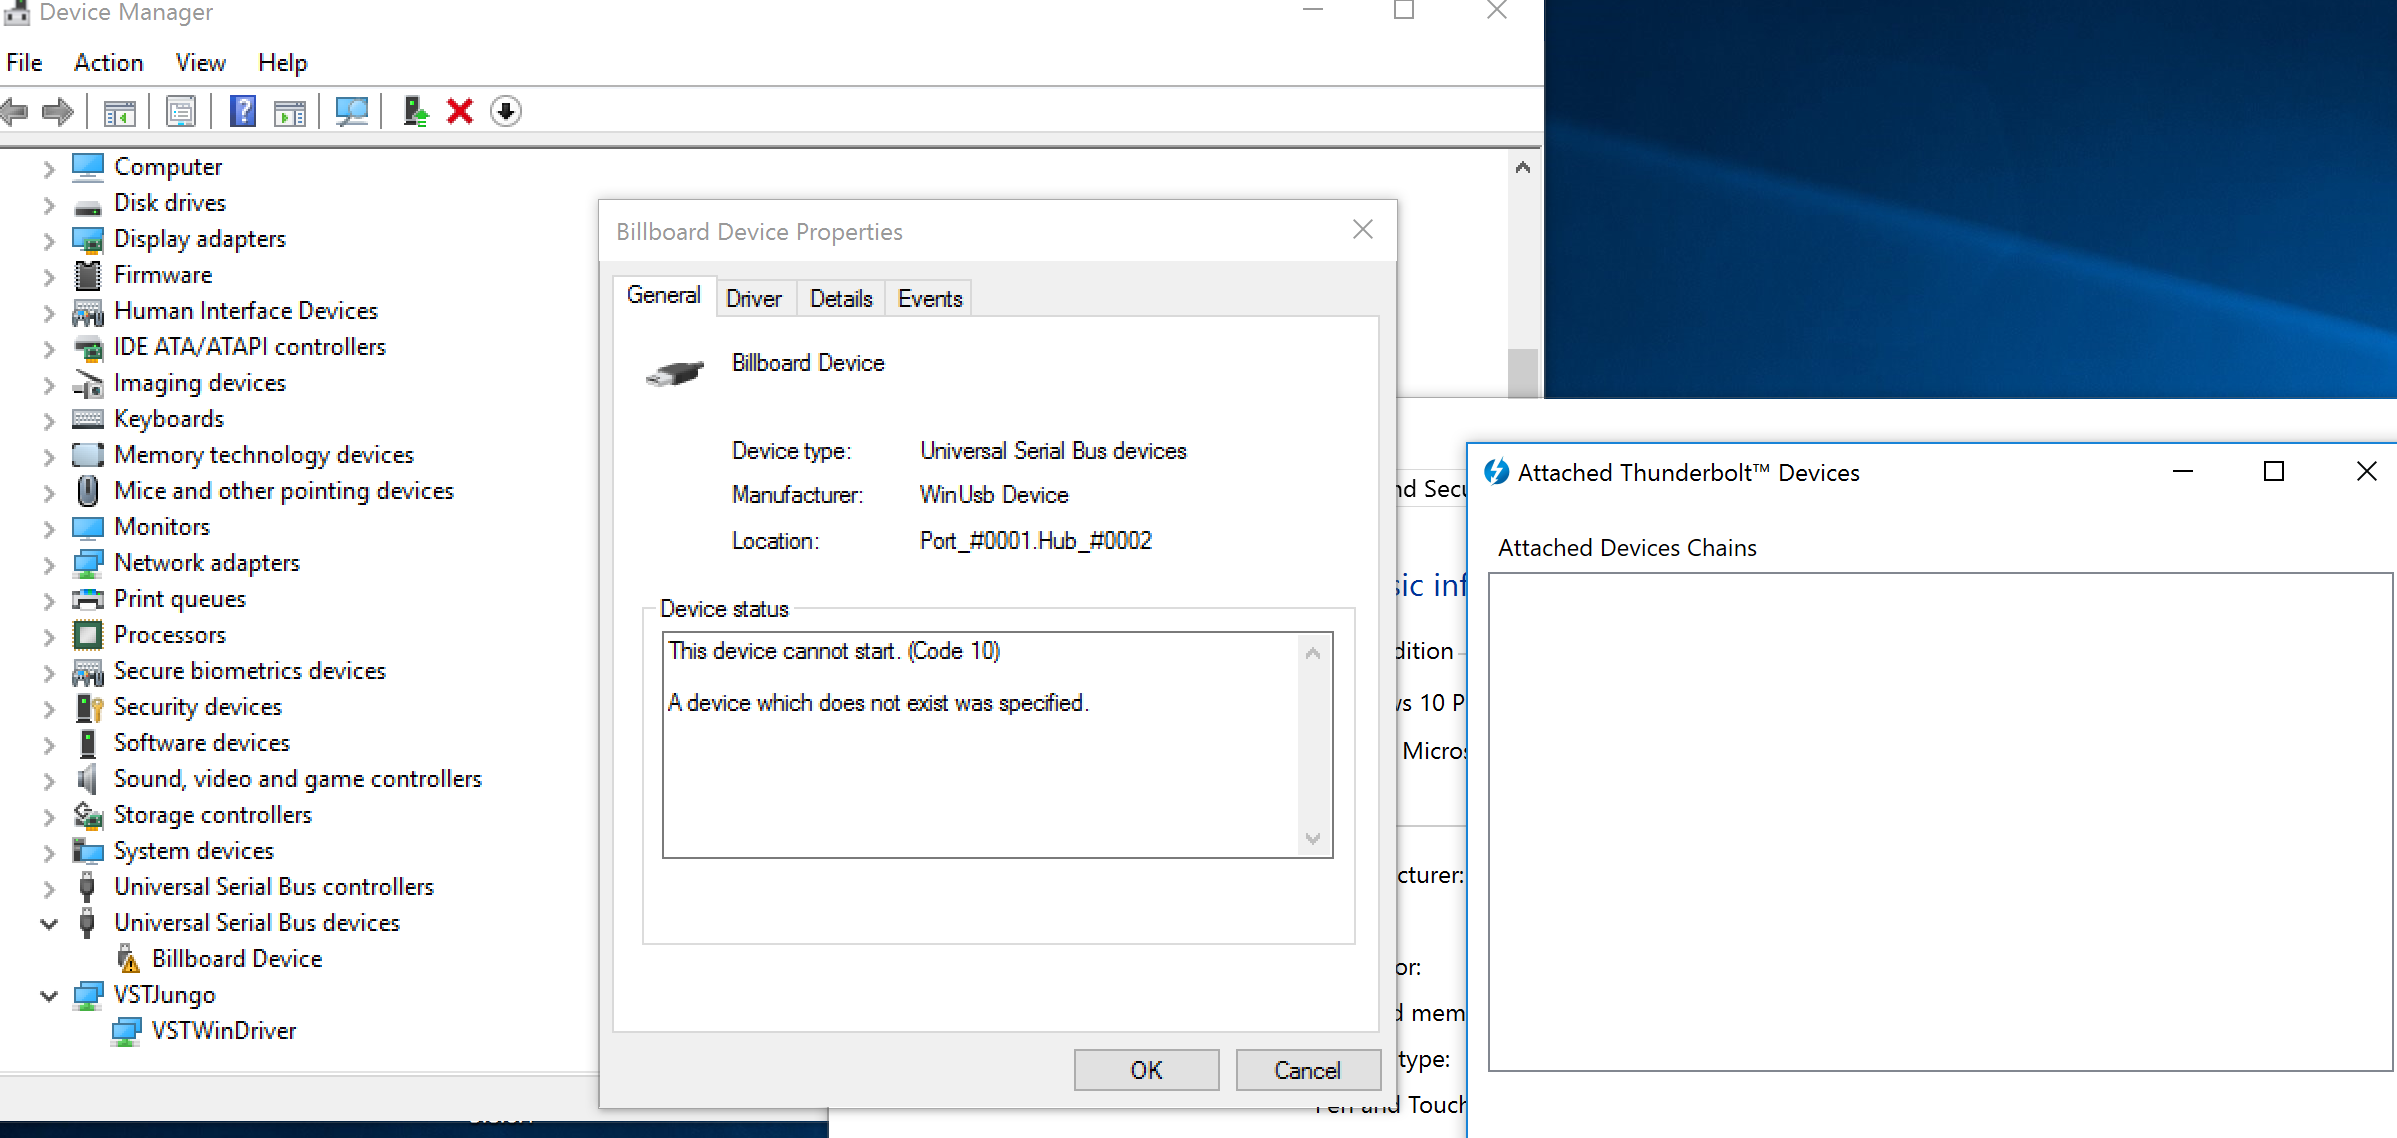Click the Update driver toolbar icon
Screen dimensions: 2397x1138
pos(415,111)
